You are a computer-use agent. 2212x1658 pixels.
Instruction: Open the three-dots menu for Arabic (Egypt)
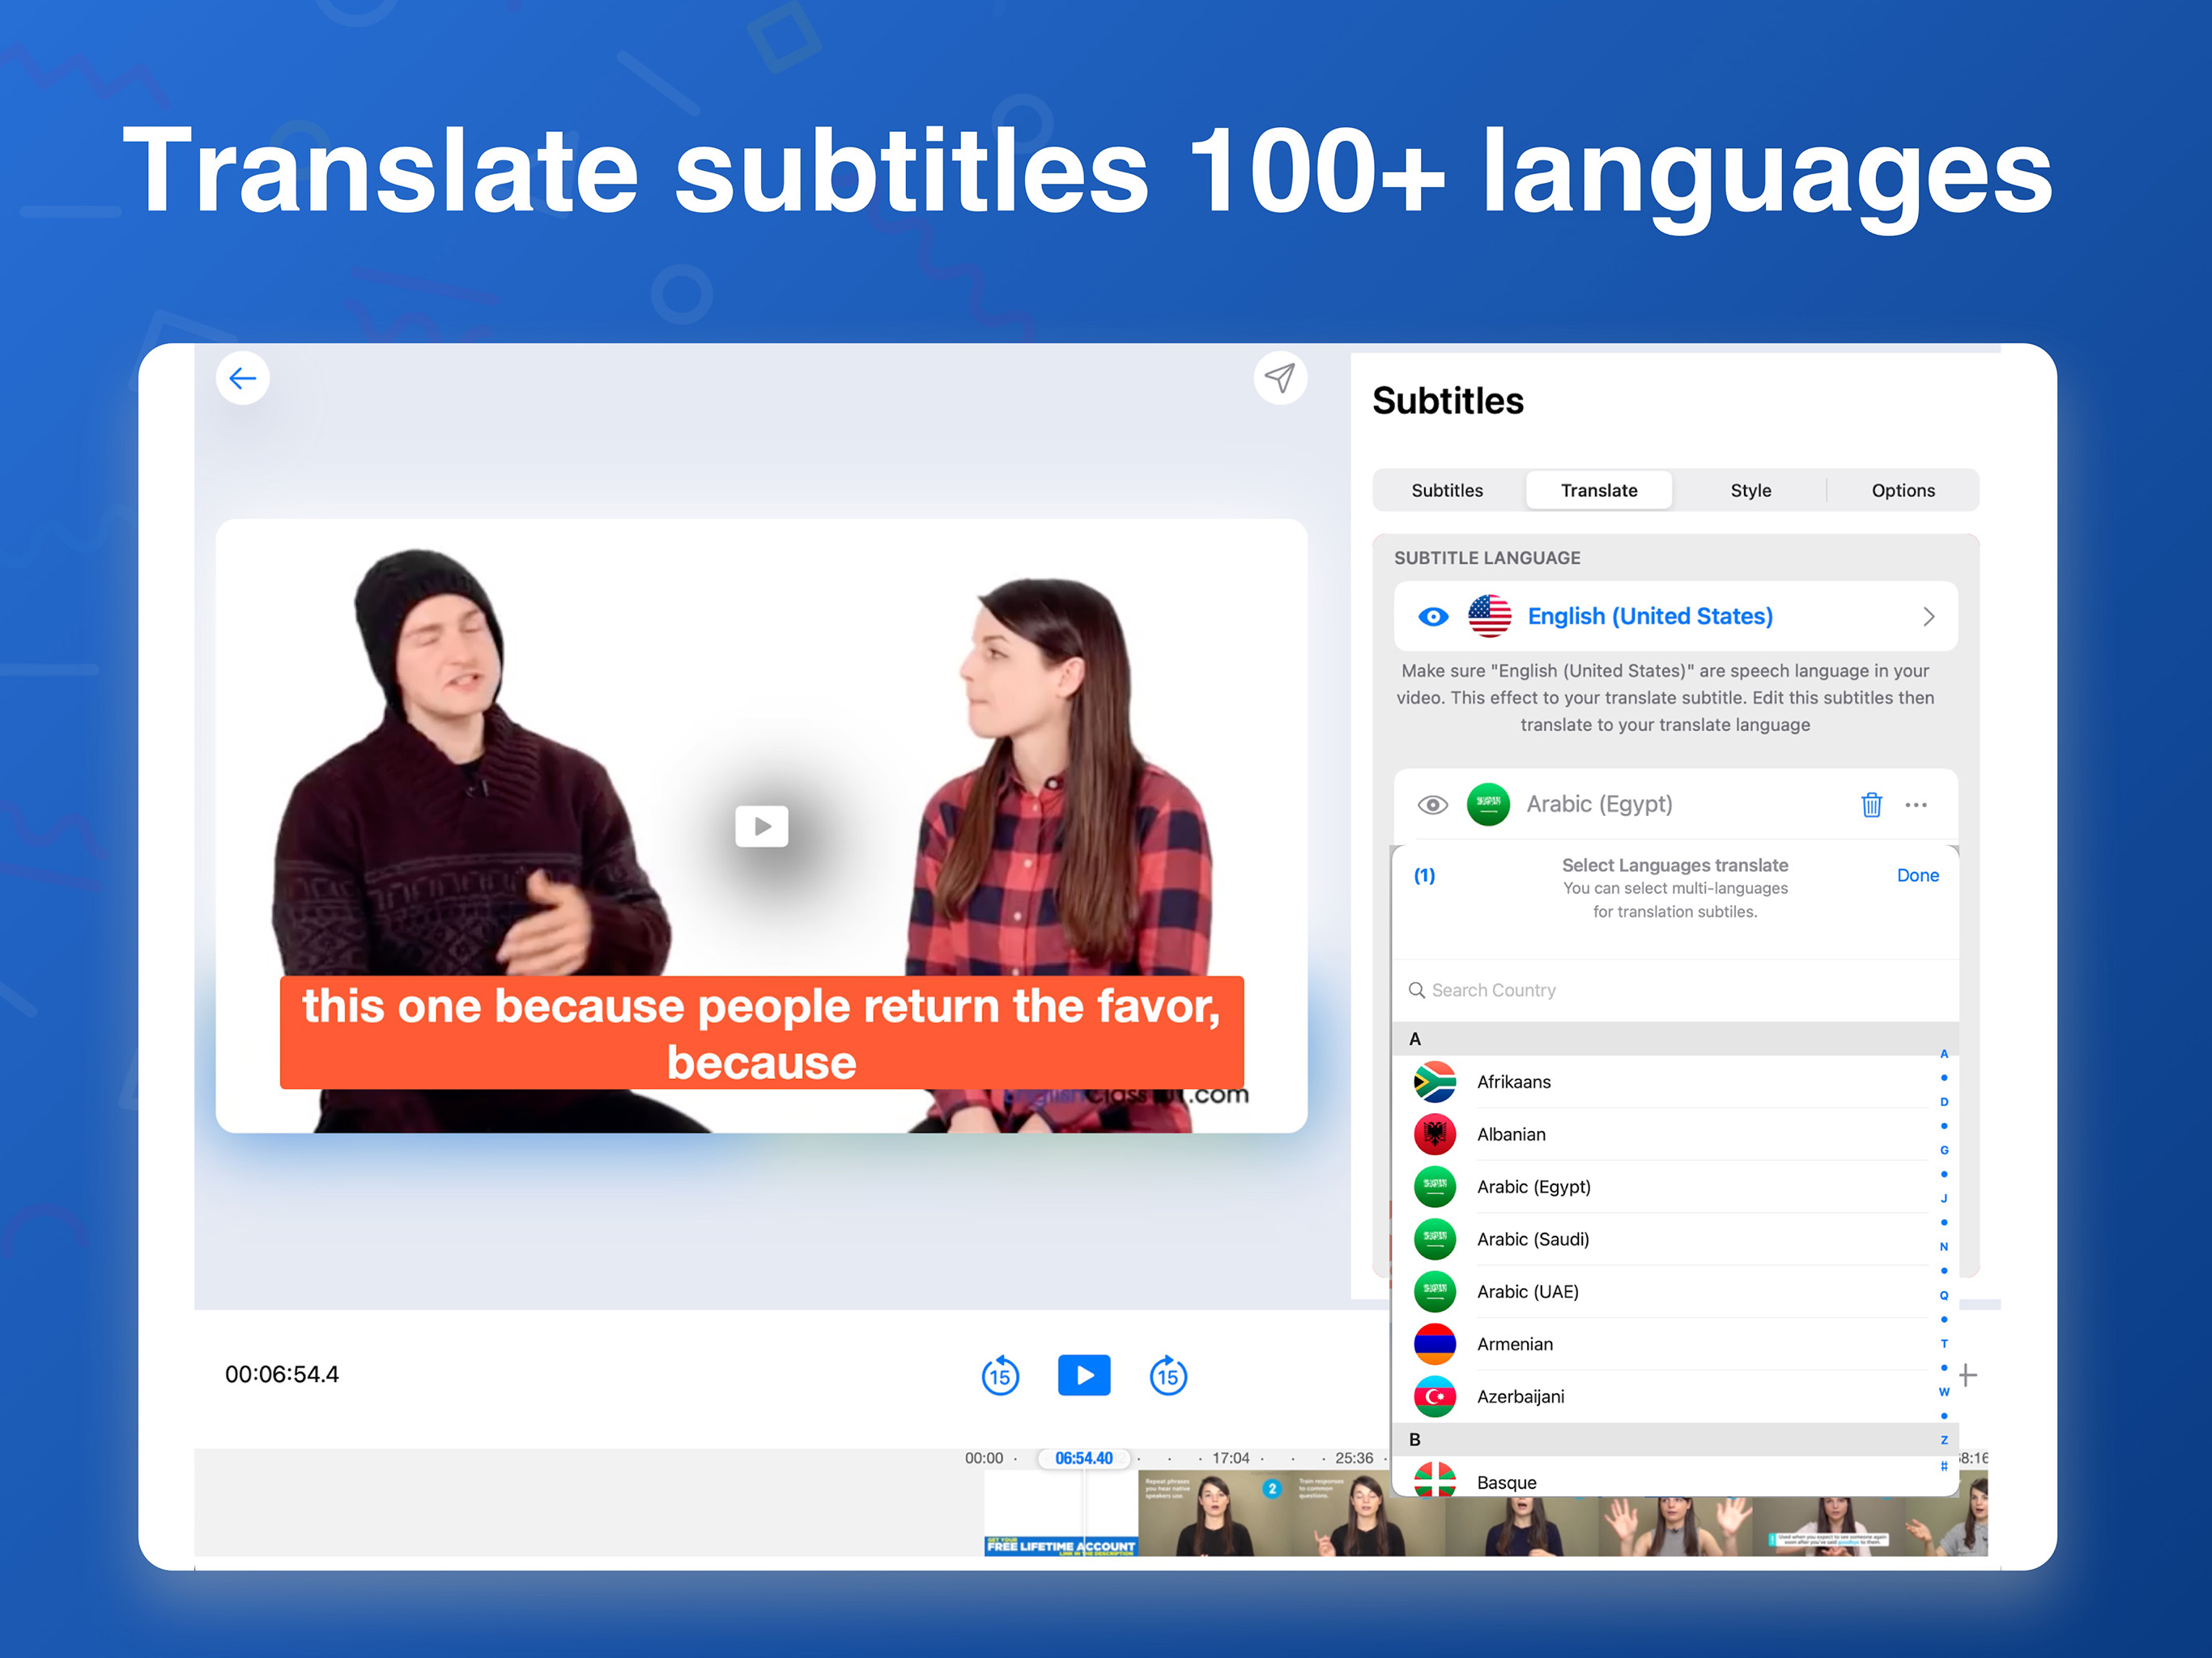tap(1915, 804)
